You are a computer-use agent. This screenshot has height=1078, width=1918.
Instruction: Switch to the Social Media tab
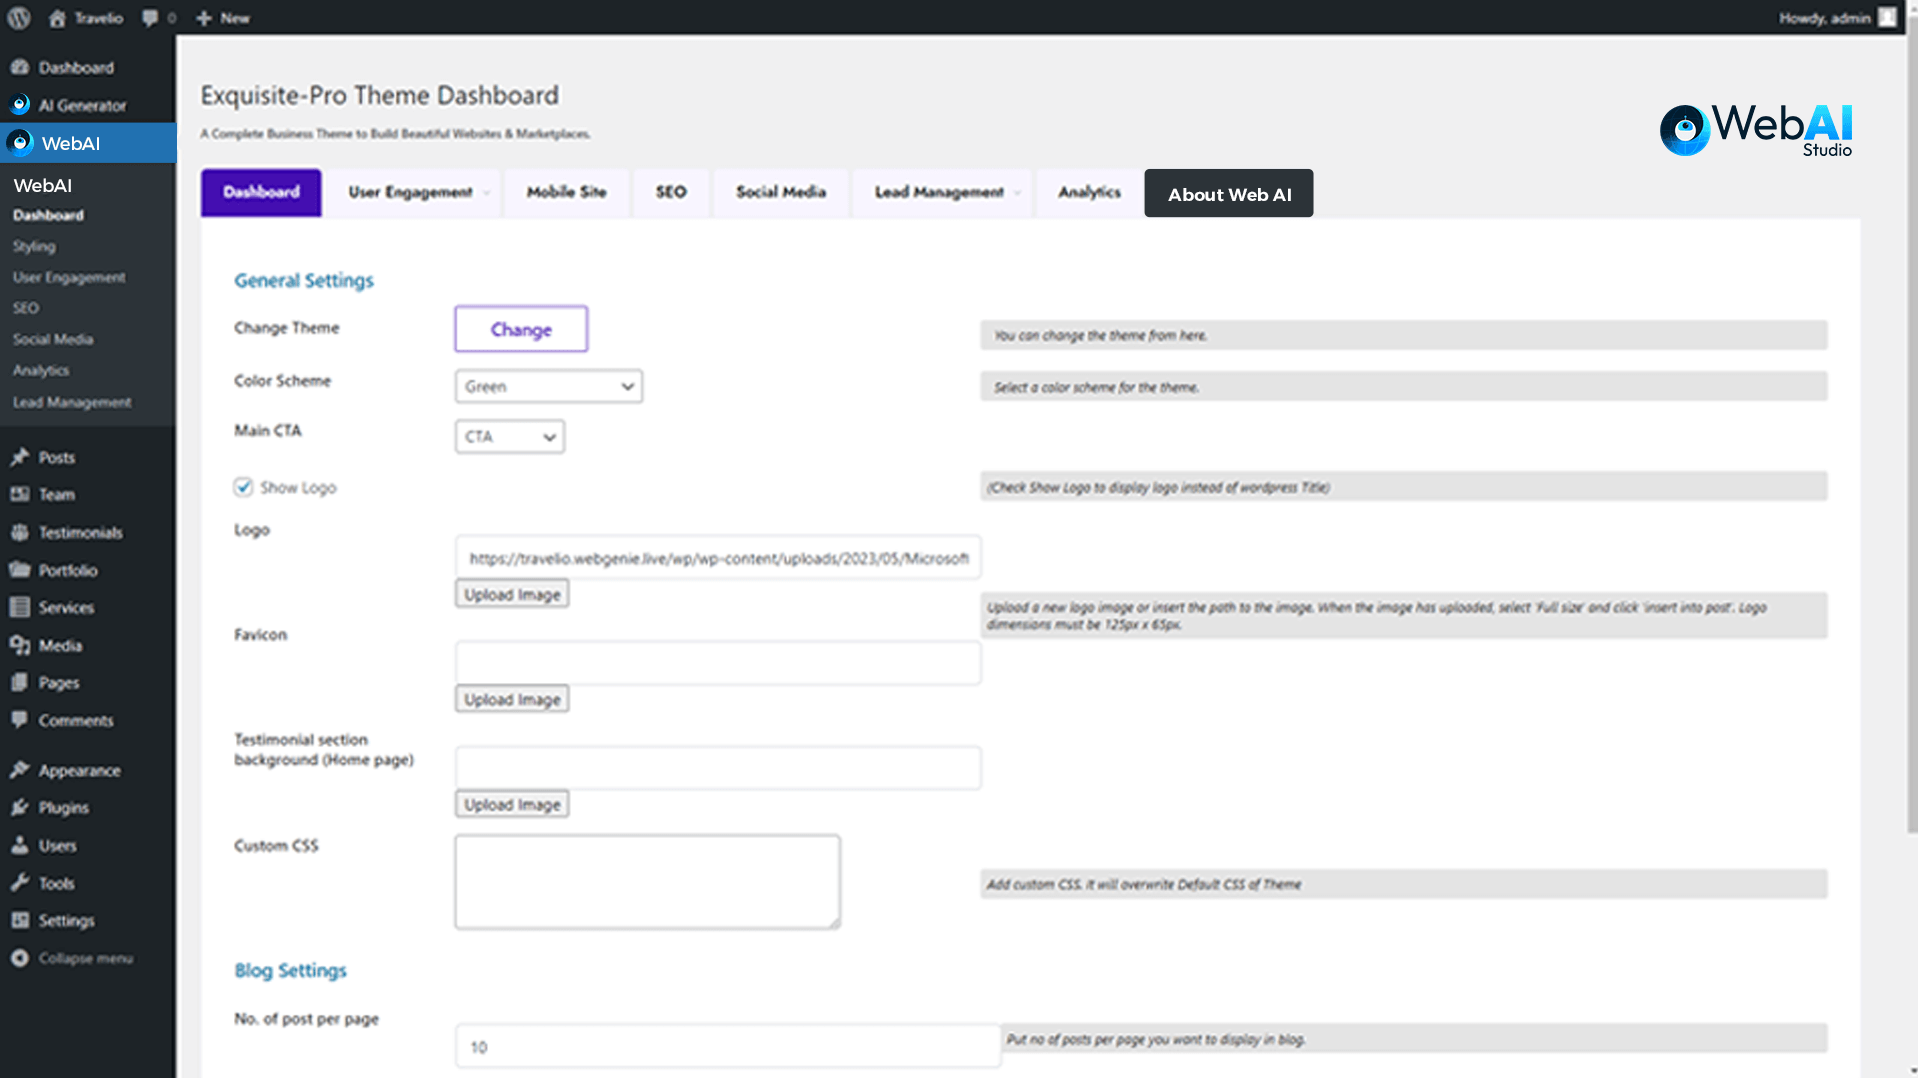click(x=781, y=192)
